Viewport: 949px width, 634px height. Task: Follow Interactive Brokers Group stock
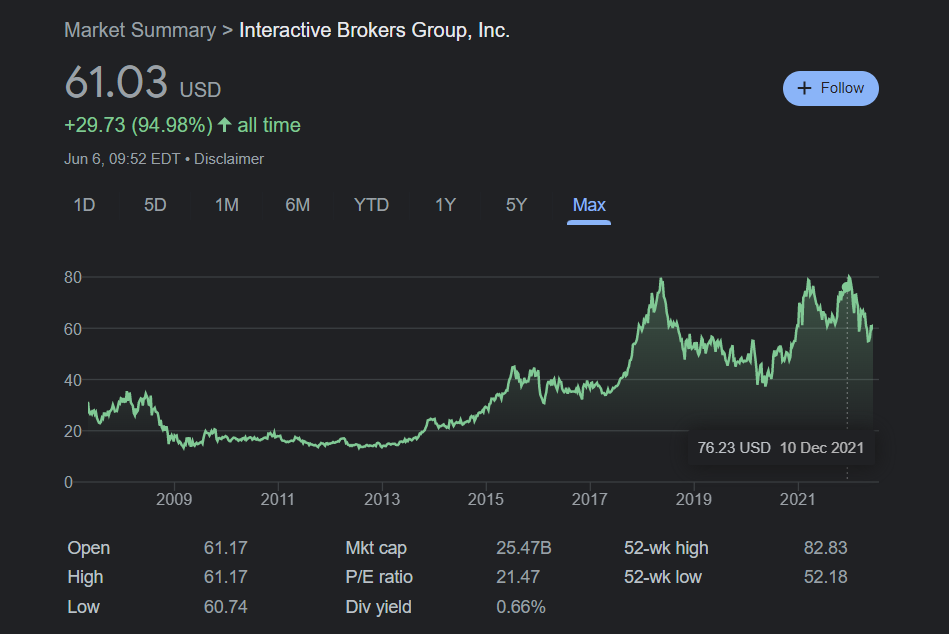click(830, 88)
